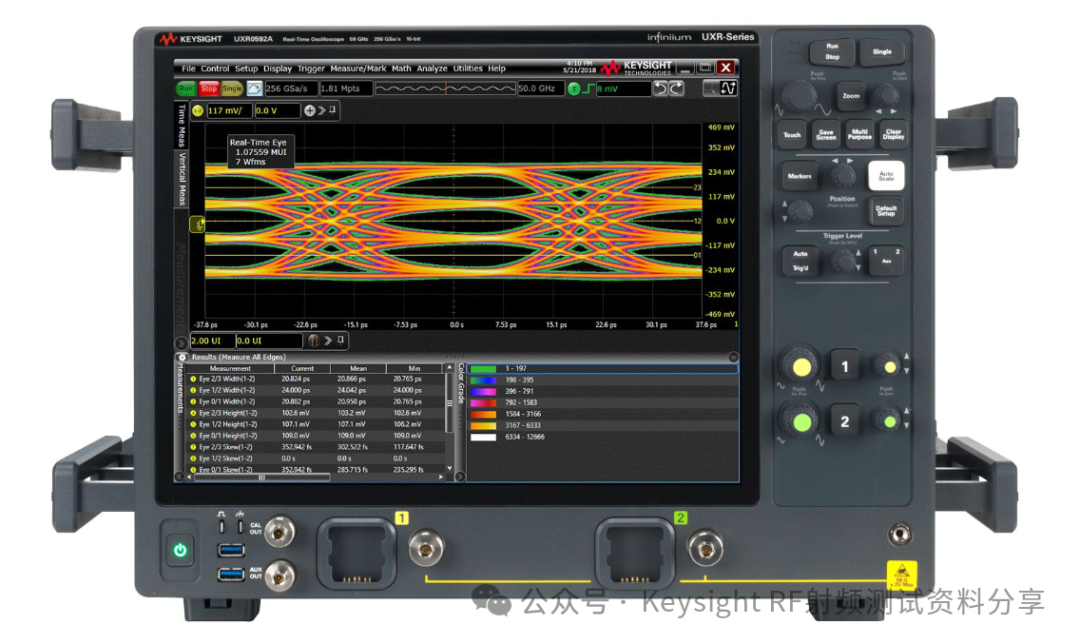Screen dimensions: 1080x644
Task: Click the horizontal scrollbar right arrow in results
Action: [x=441, y=477]
